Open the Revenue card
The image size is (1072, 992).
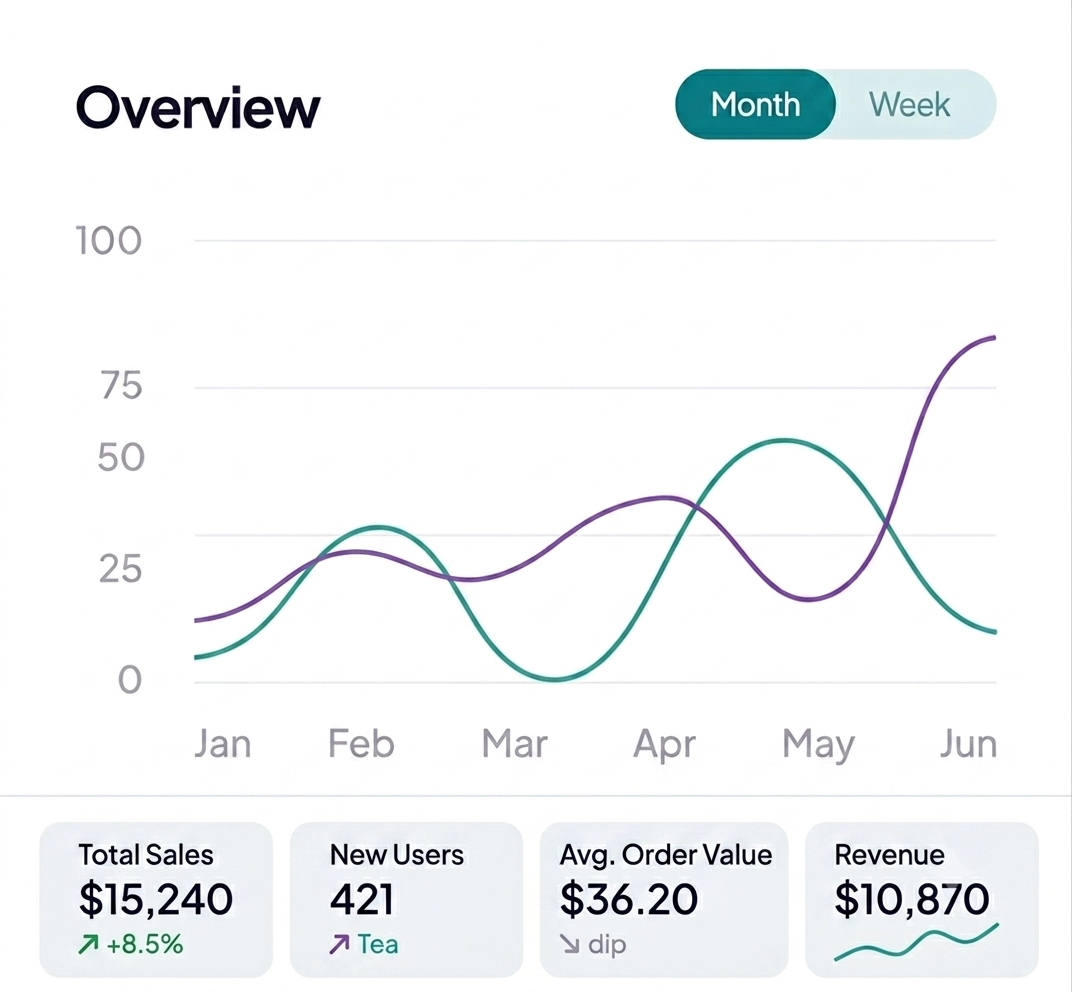coord(922,900)
